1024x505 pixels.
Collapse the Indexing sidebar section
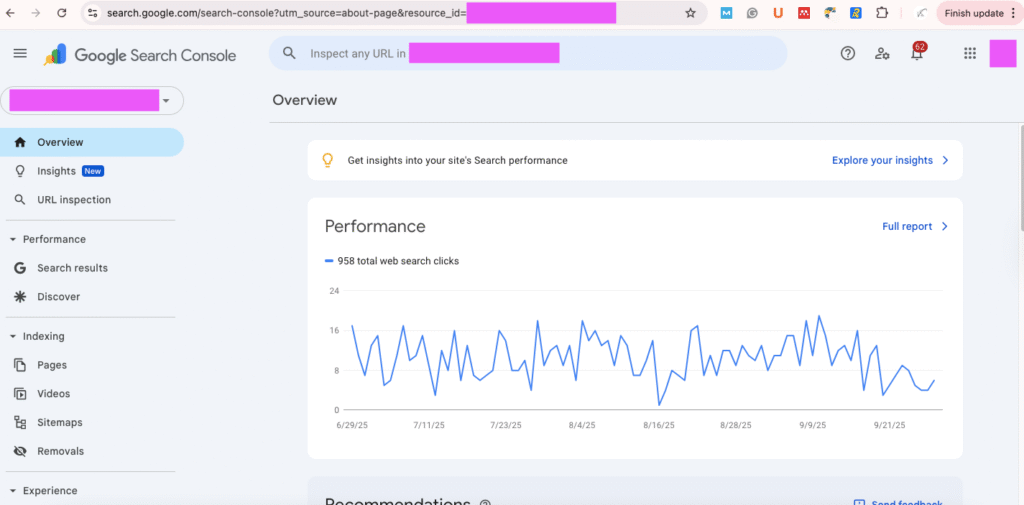(13, 337)
